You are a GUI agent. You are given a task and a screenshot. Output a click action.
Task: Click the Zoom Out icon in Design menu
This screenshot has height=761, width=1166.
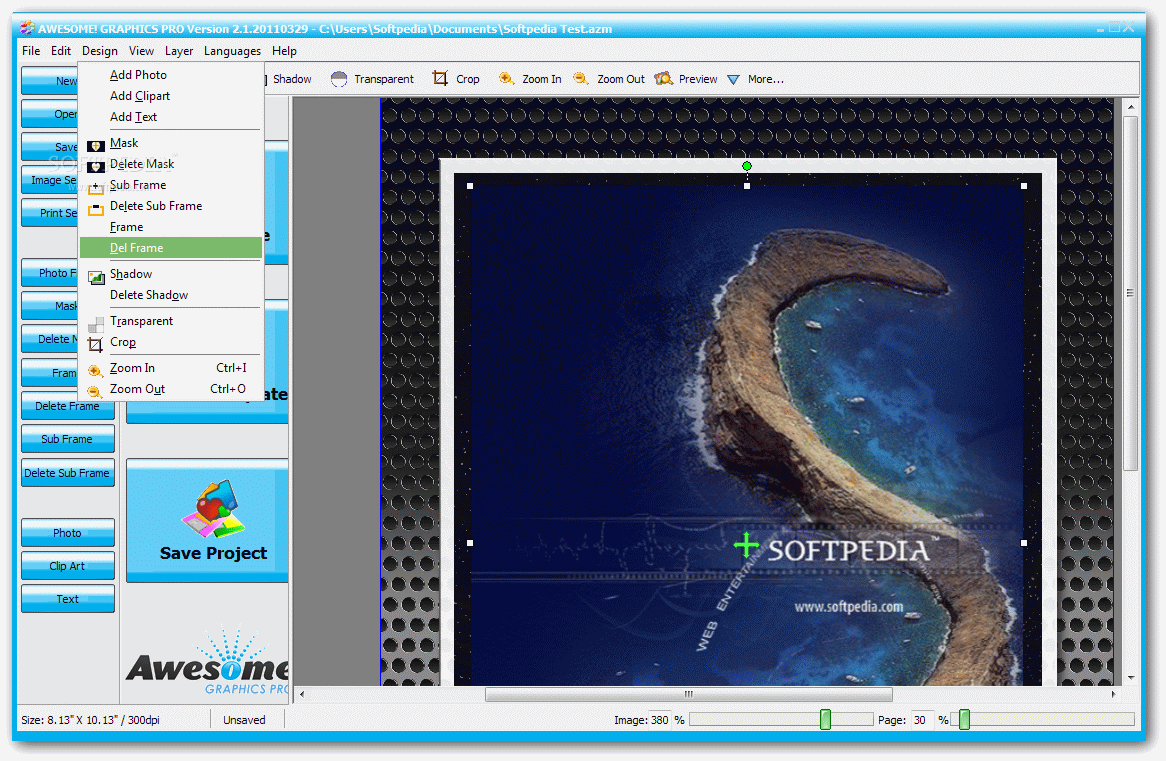(x=95, y=391)
